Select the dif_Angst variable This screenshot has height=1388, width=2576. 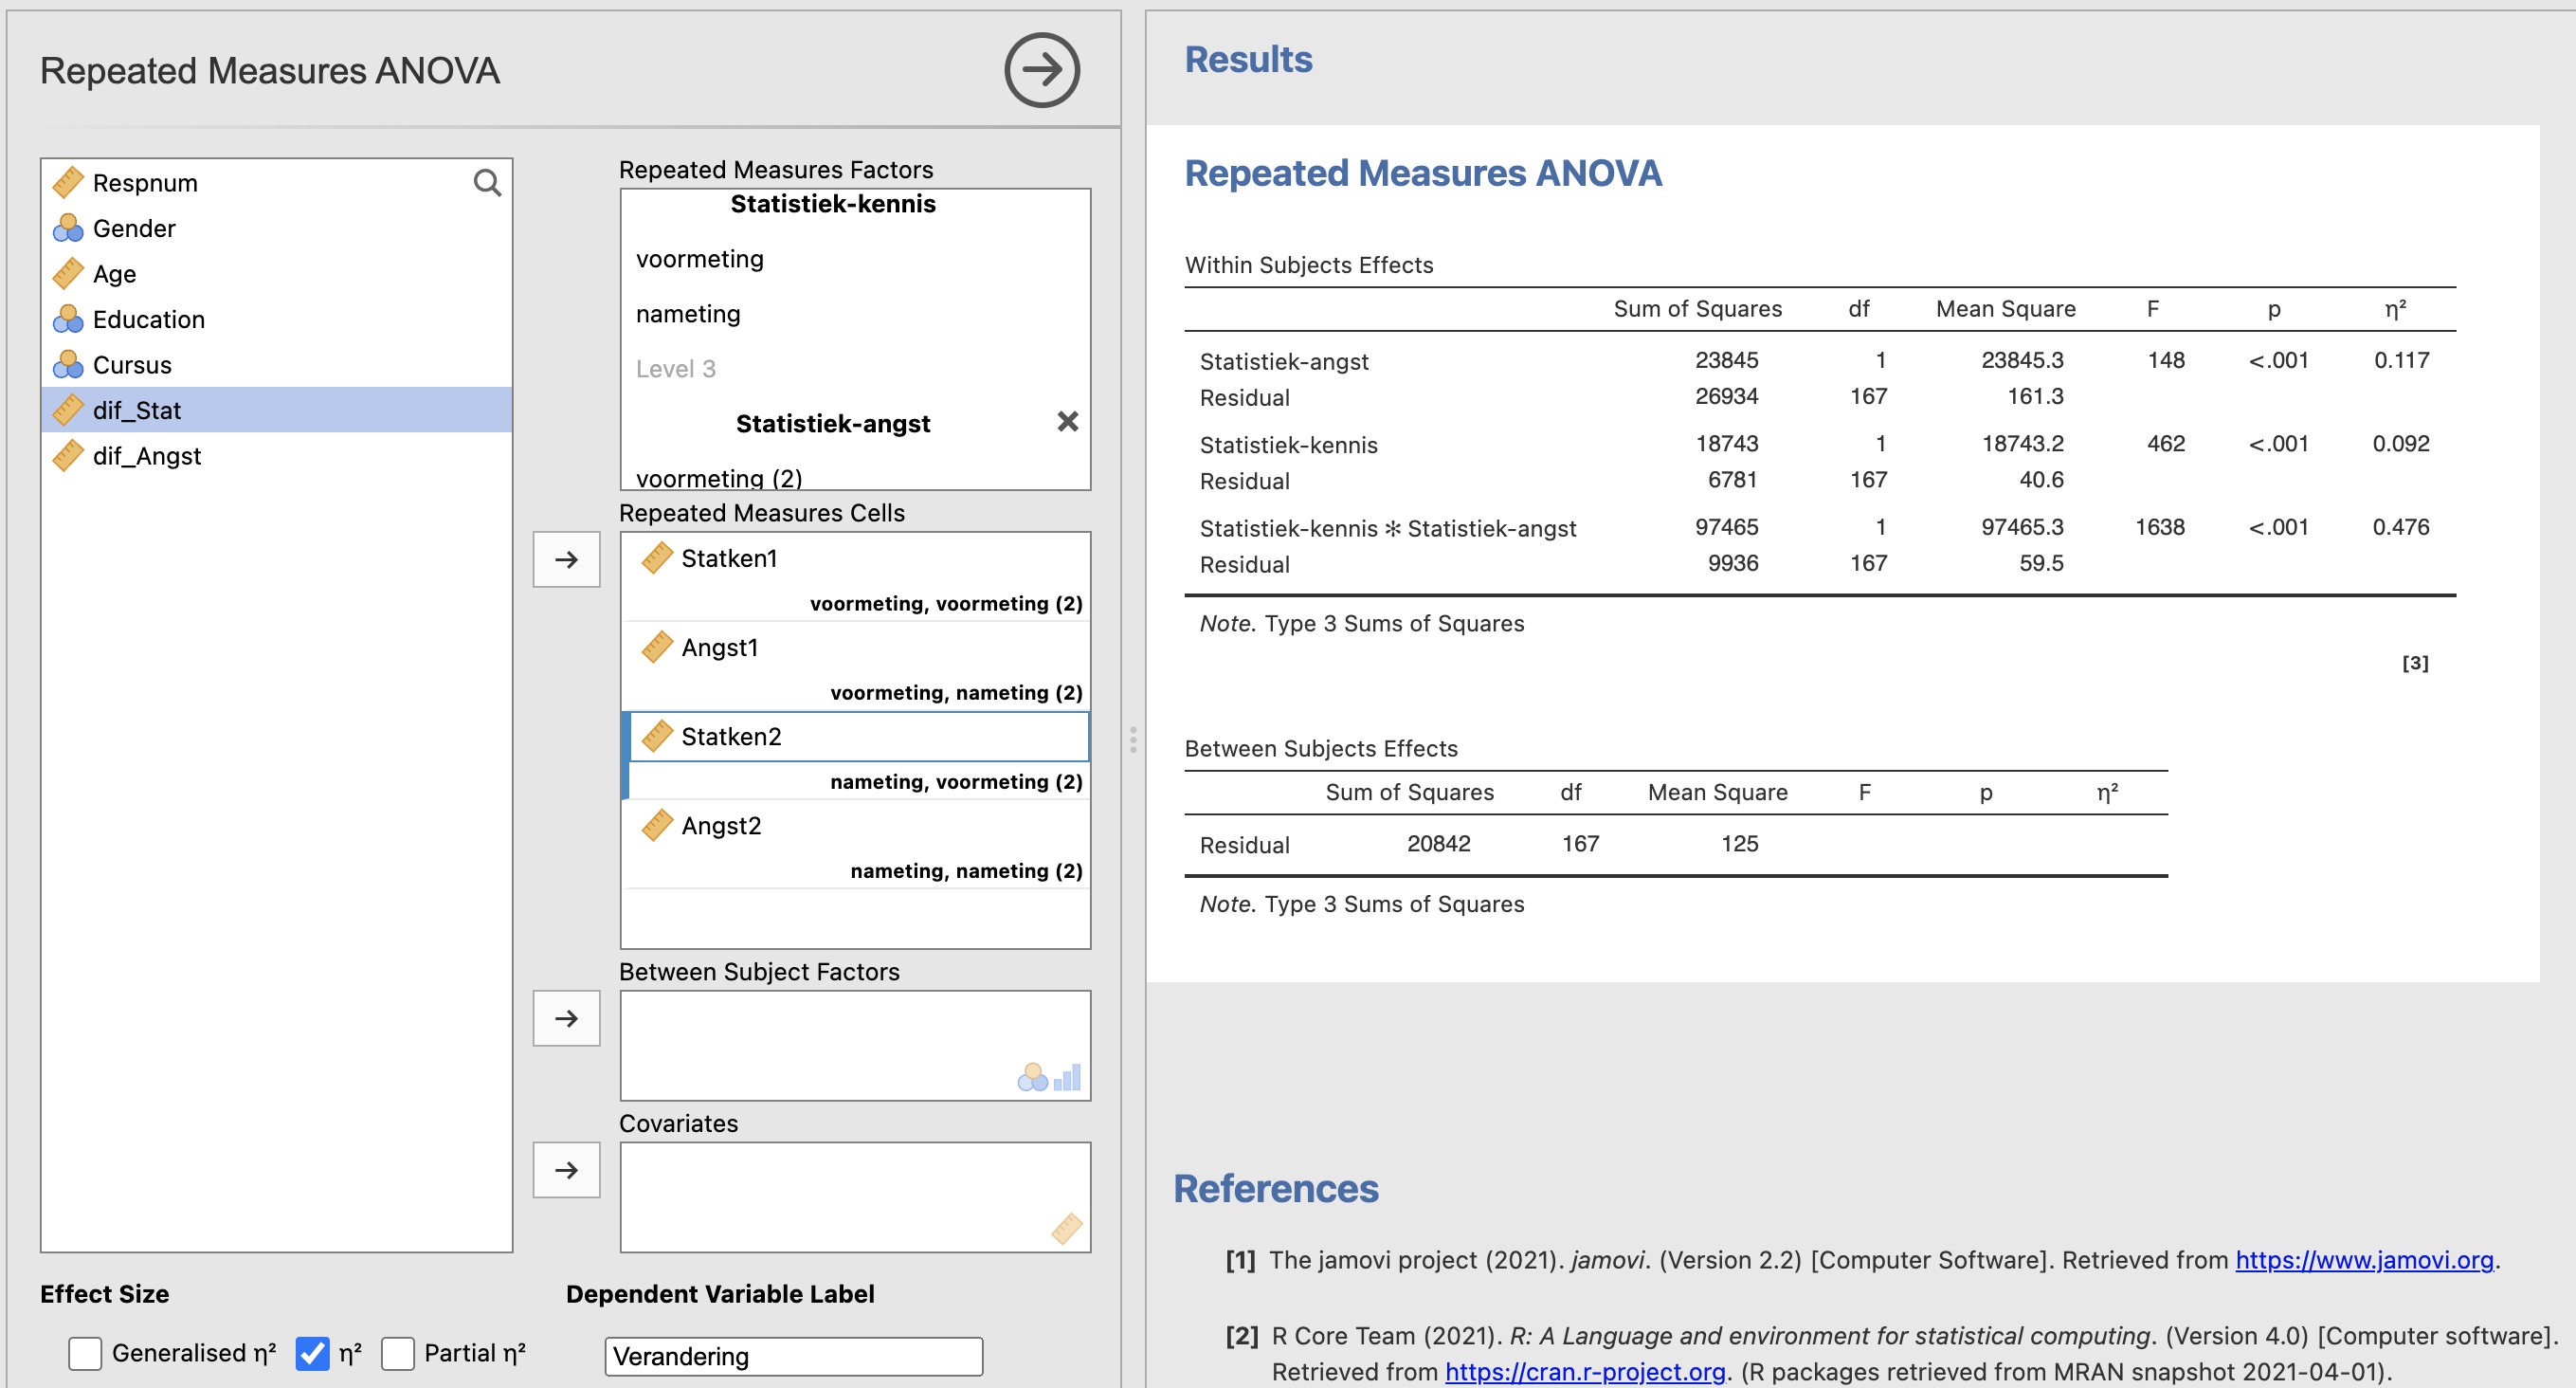pyautogui.click(x=147, y=456)
